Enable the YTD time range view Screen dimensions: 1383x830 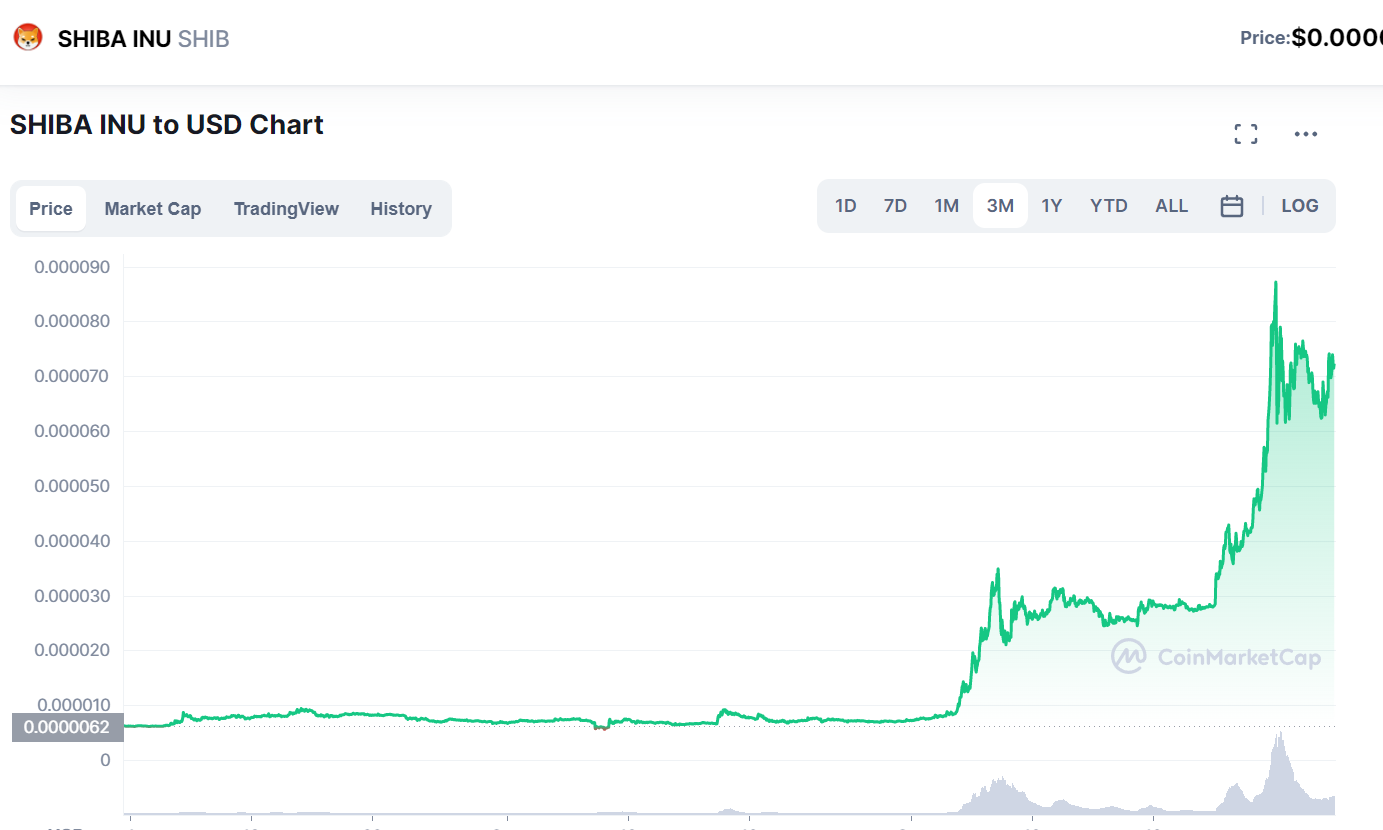point(1108,205)
